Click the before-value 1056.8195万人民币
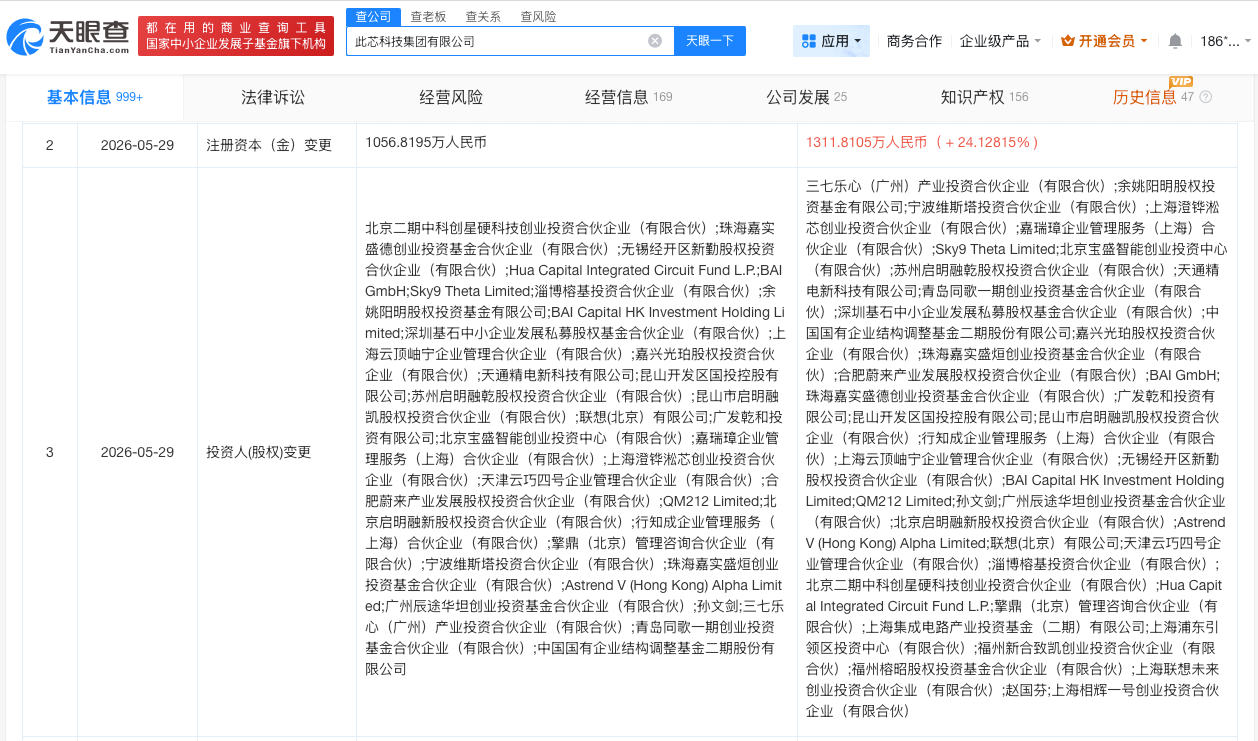 pyautogui.click(x=426, y=143)
